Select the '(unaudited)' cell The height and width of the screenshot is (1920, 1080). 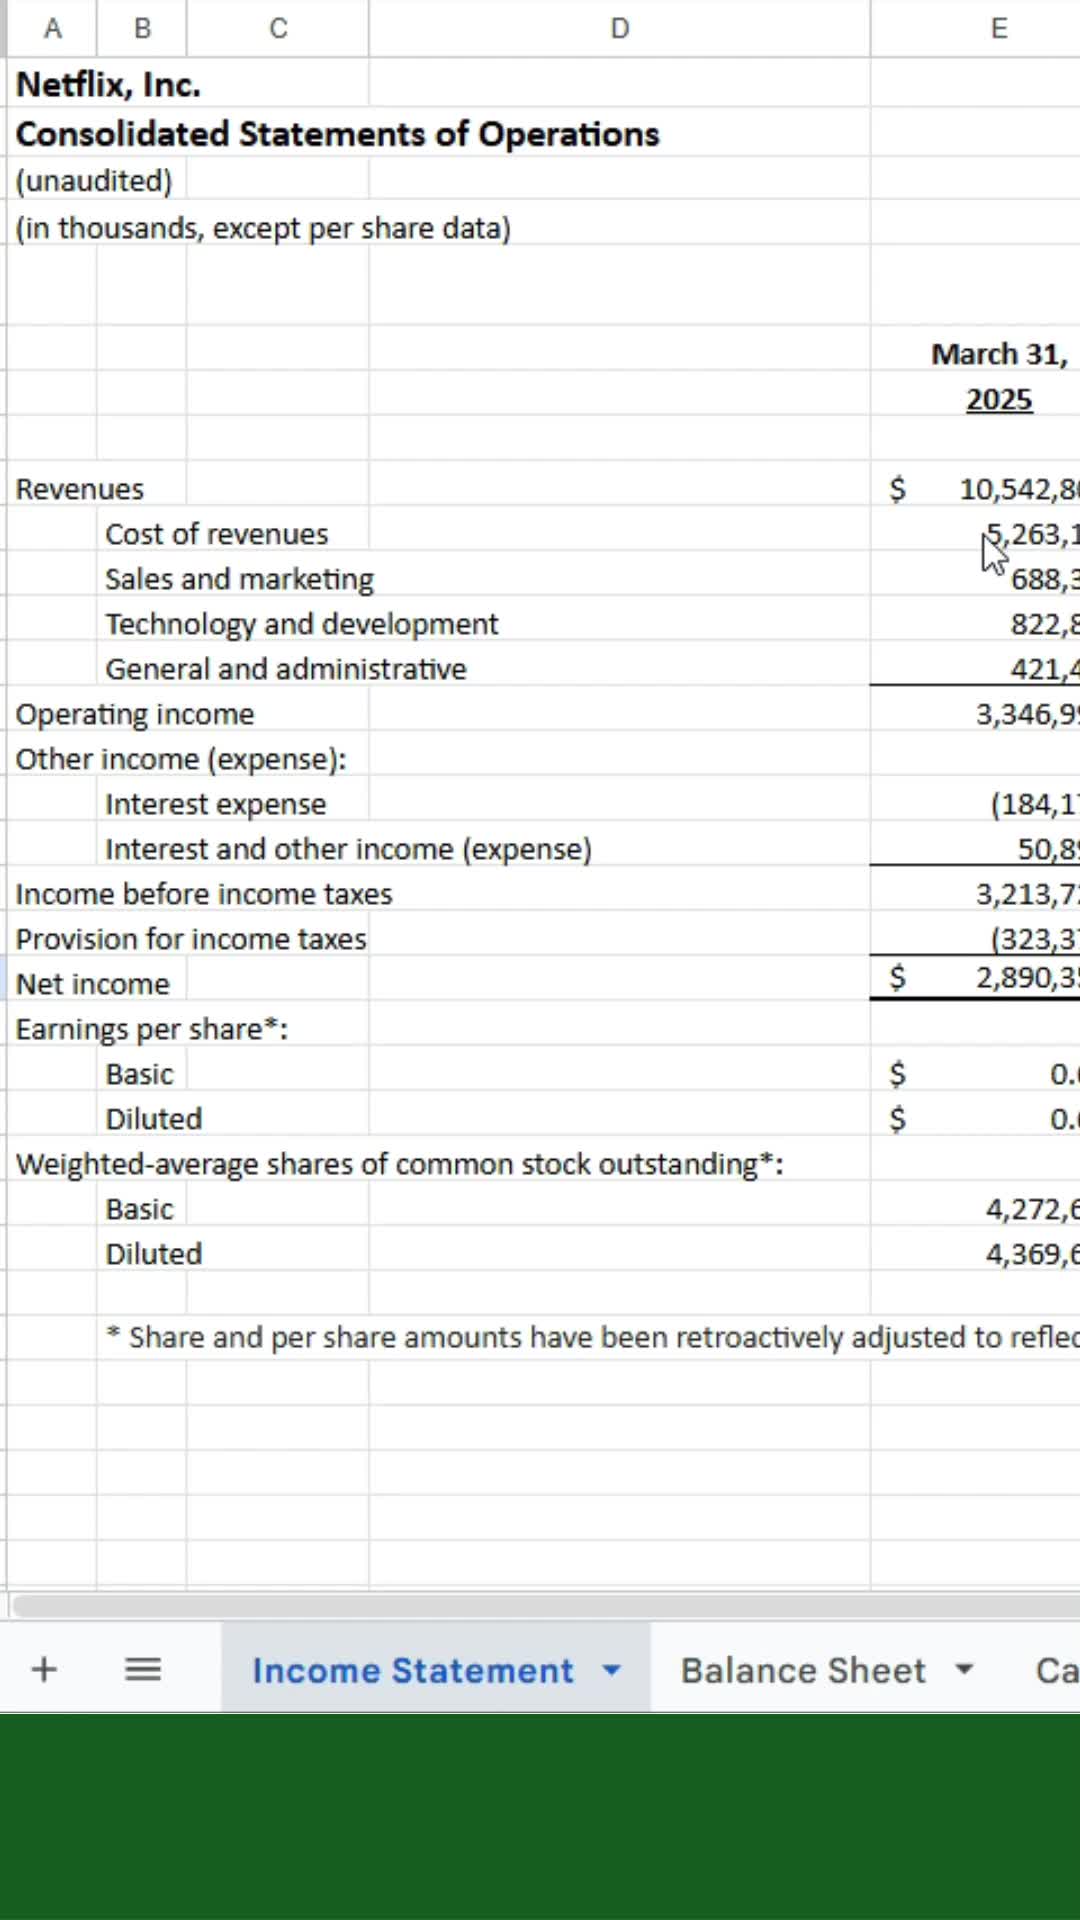coord(94,181)
